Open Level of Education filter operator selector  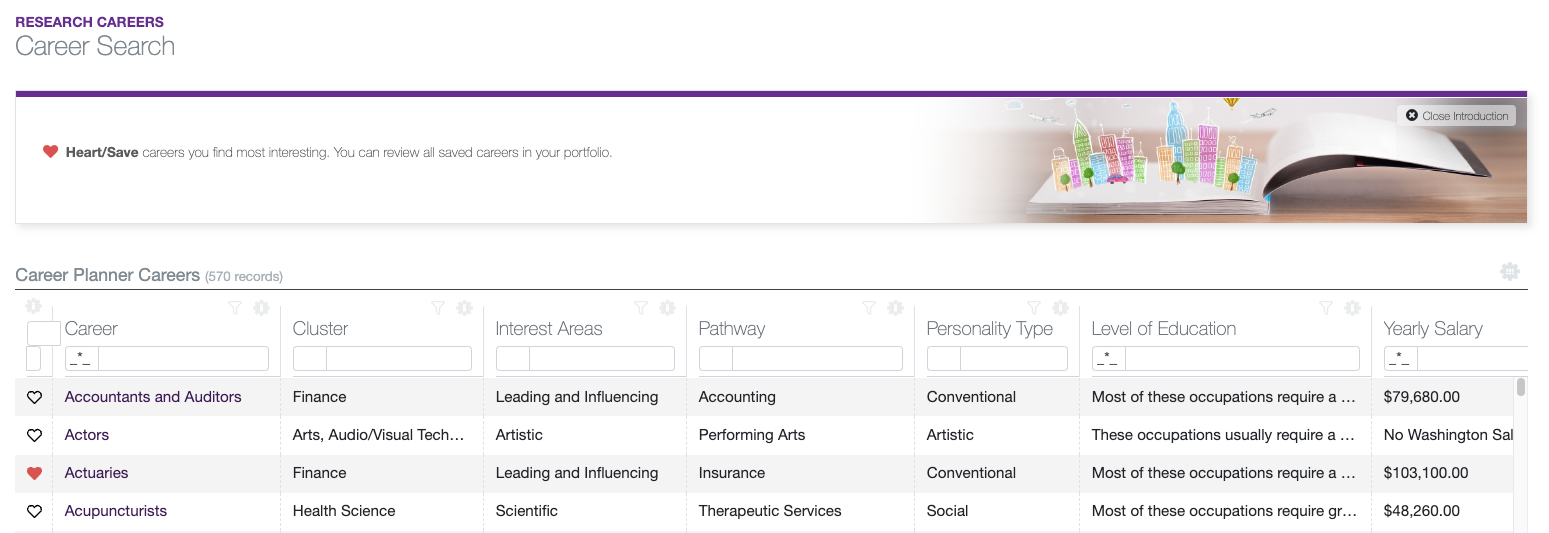pos(1108,358)
